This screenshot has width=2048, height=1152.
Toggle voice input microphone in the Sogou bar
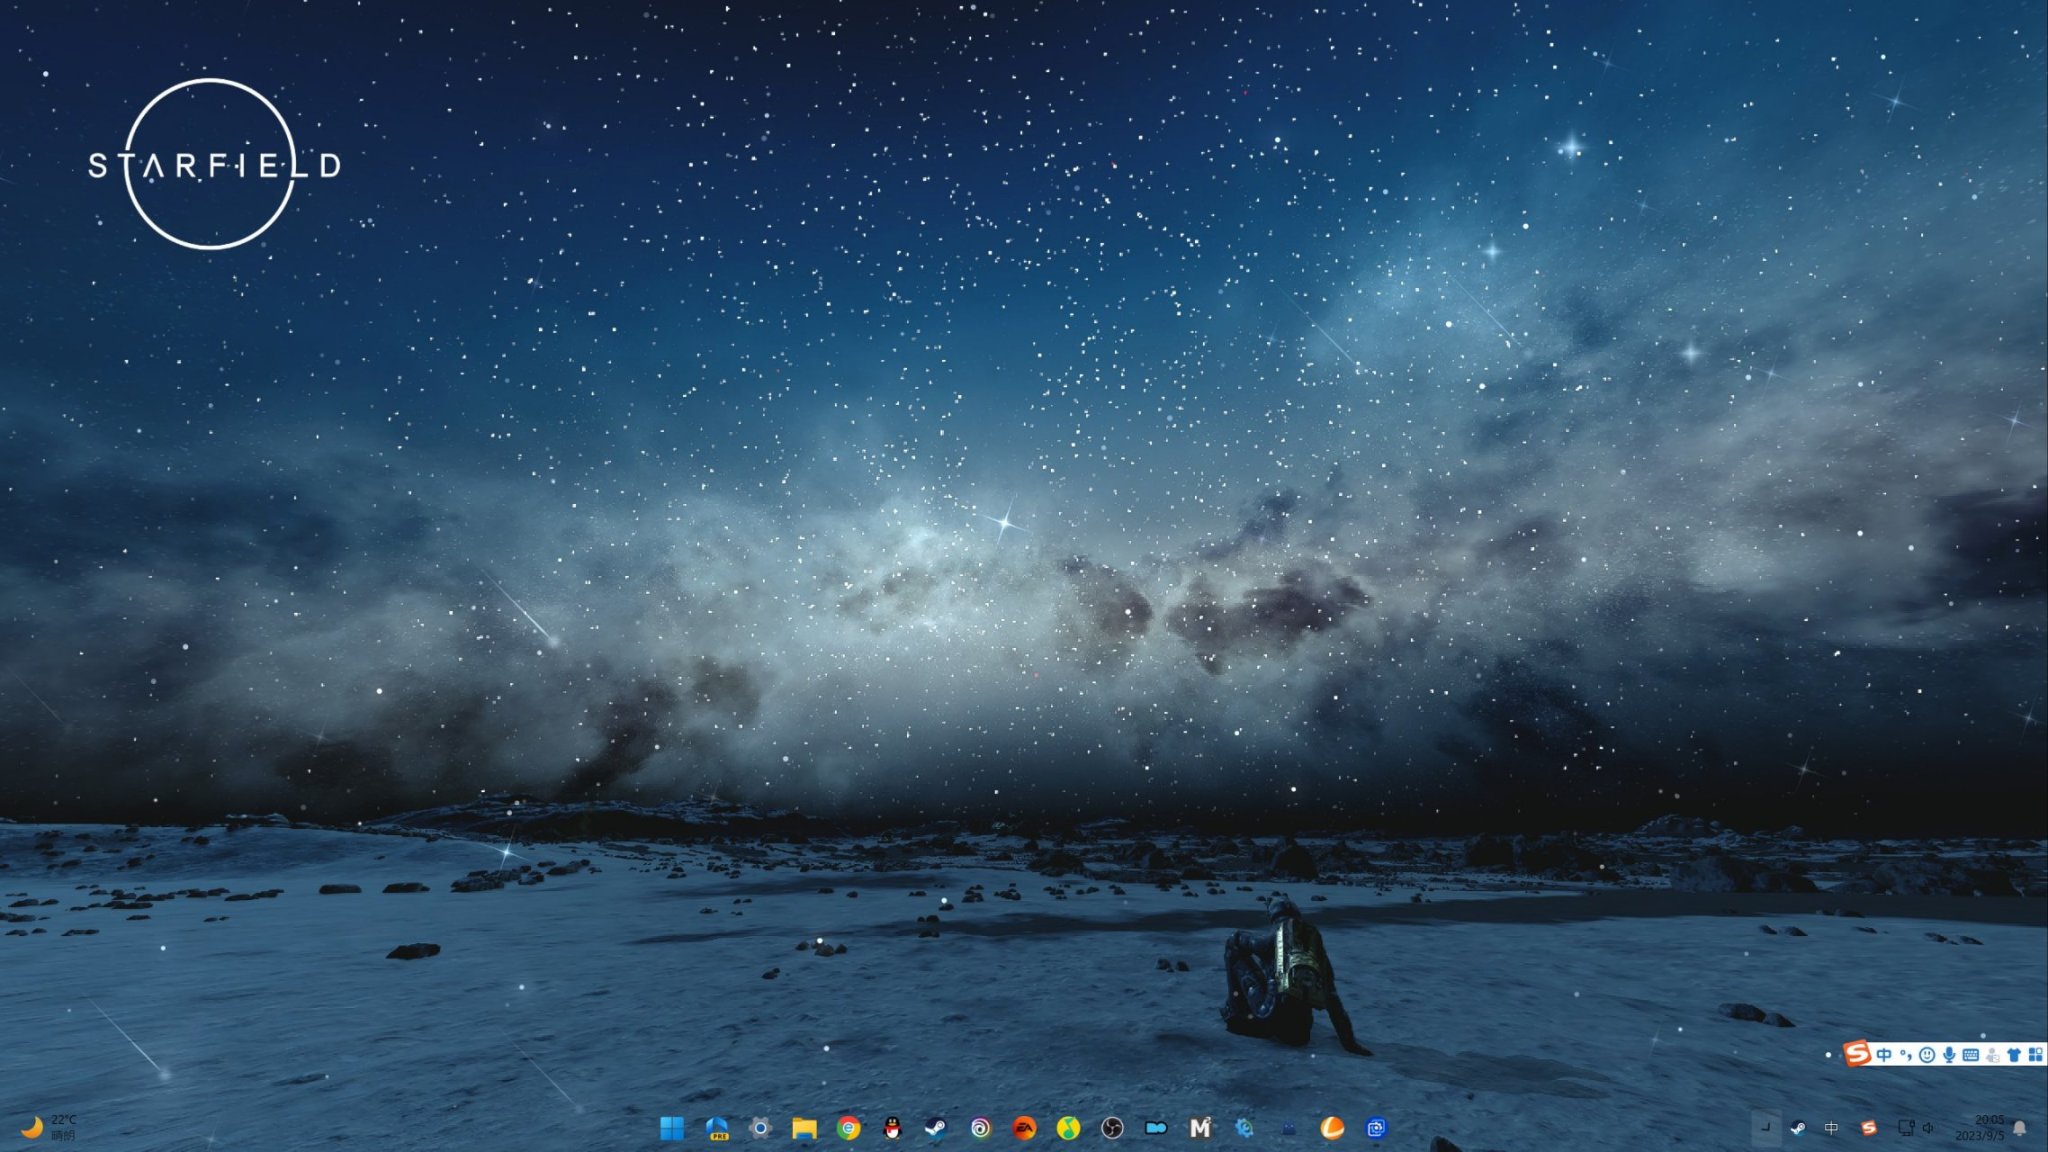[x=1949, y=1054]
